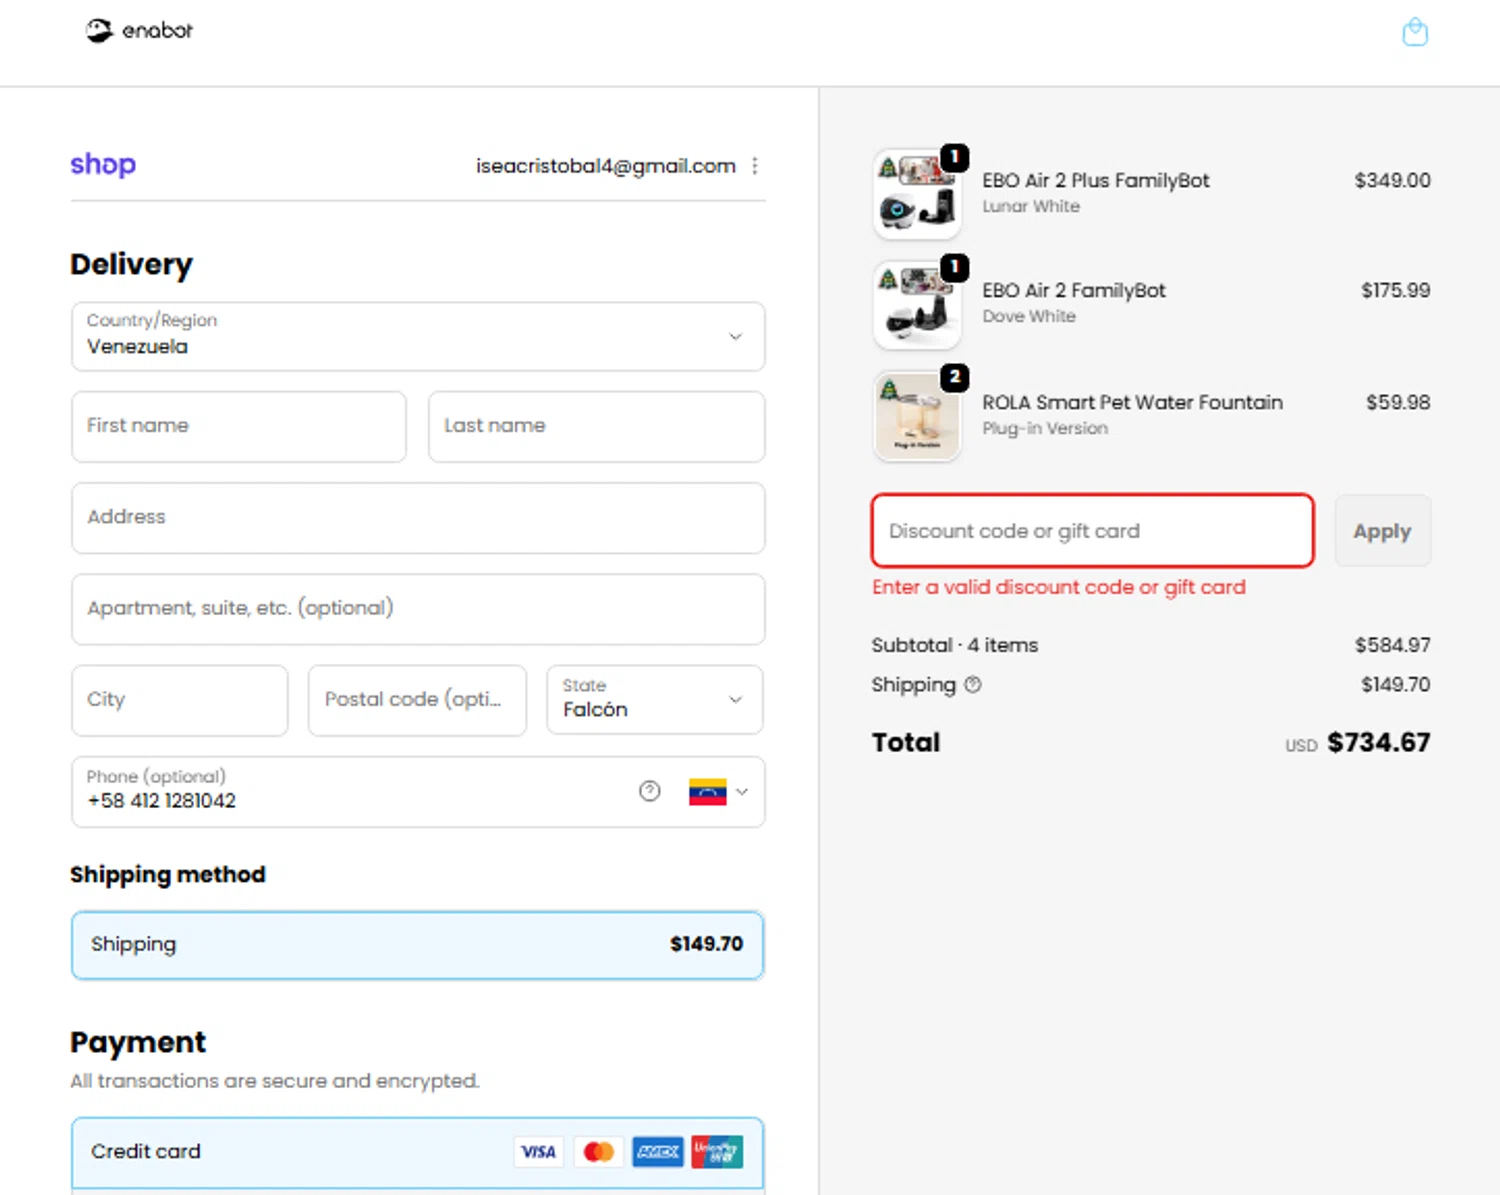
Task: Click the total amount $734.67
Action: [1379, 743]
